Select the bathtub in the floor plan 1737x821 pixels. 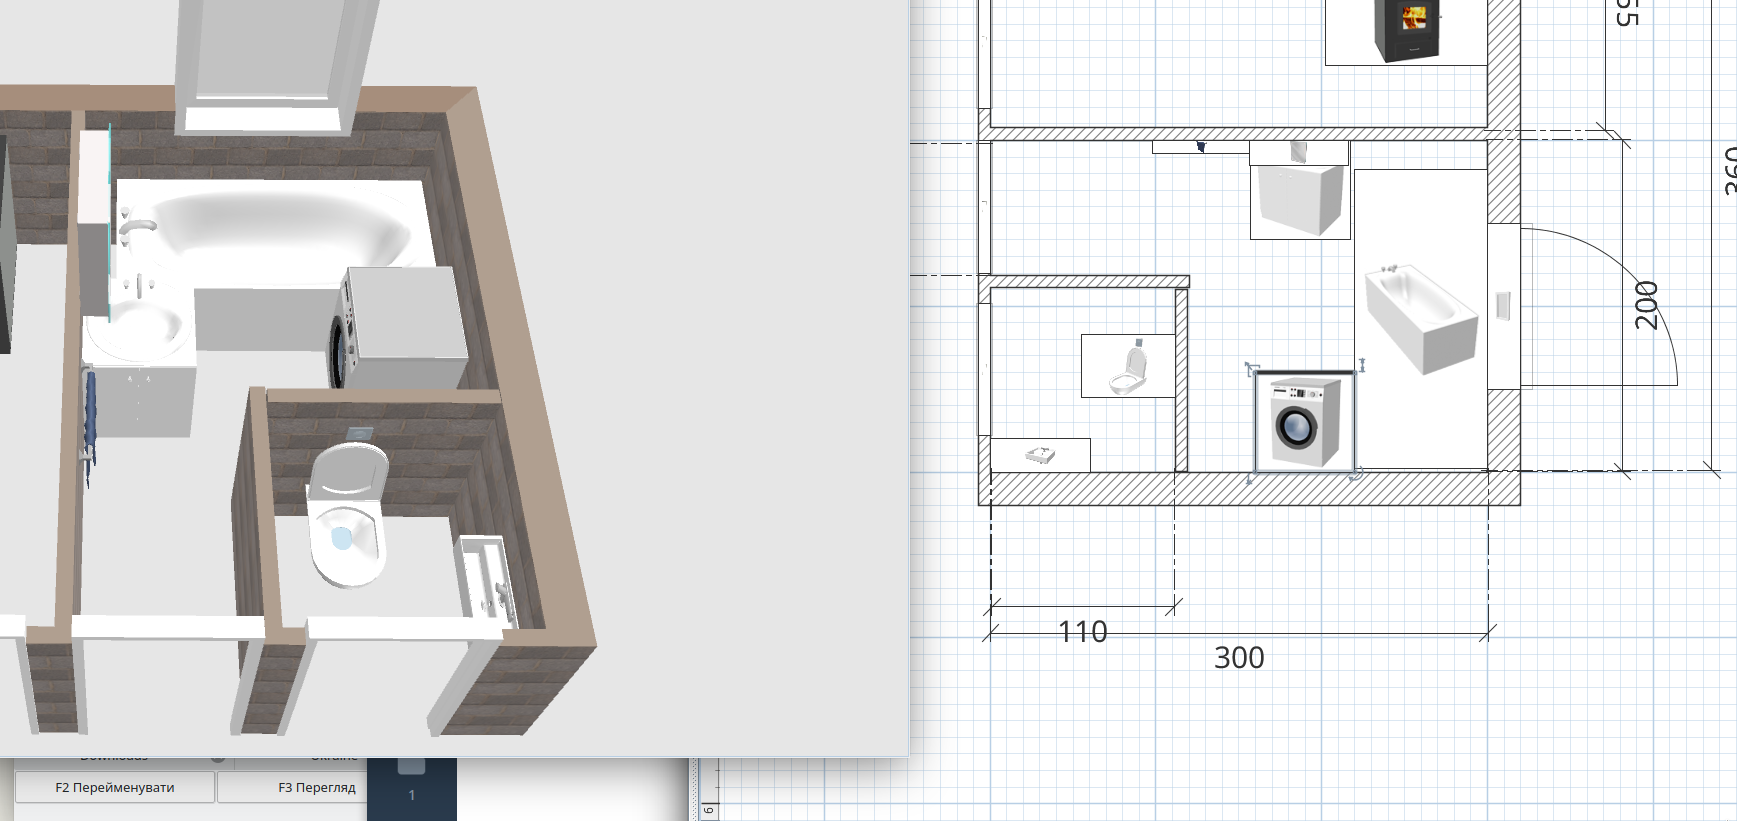1420,318
